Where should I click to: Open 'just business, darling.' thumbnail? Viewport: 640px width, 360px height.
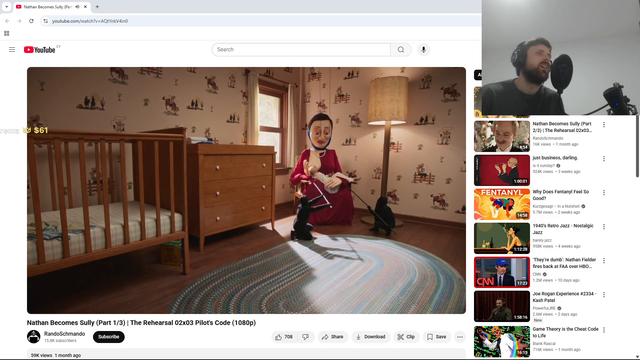point(502,170)
